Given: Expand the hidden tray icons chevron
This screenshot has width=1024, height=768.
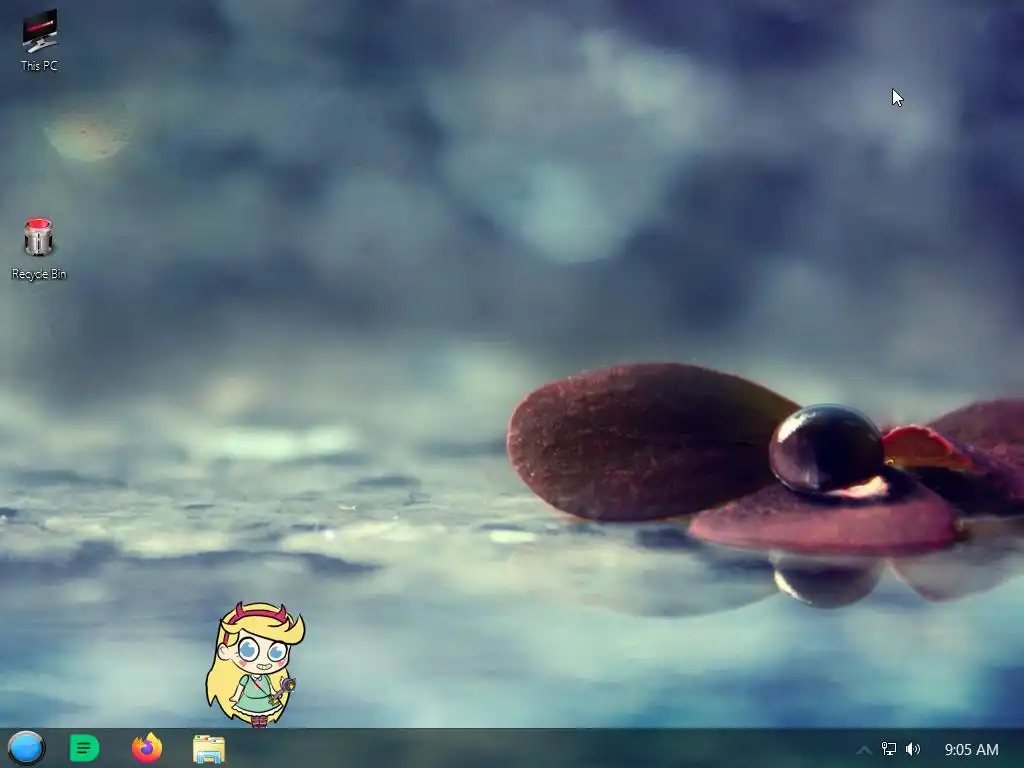Looking at the screenshot, I should [x=863, y=750].
